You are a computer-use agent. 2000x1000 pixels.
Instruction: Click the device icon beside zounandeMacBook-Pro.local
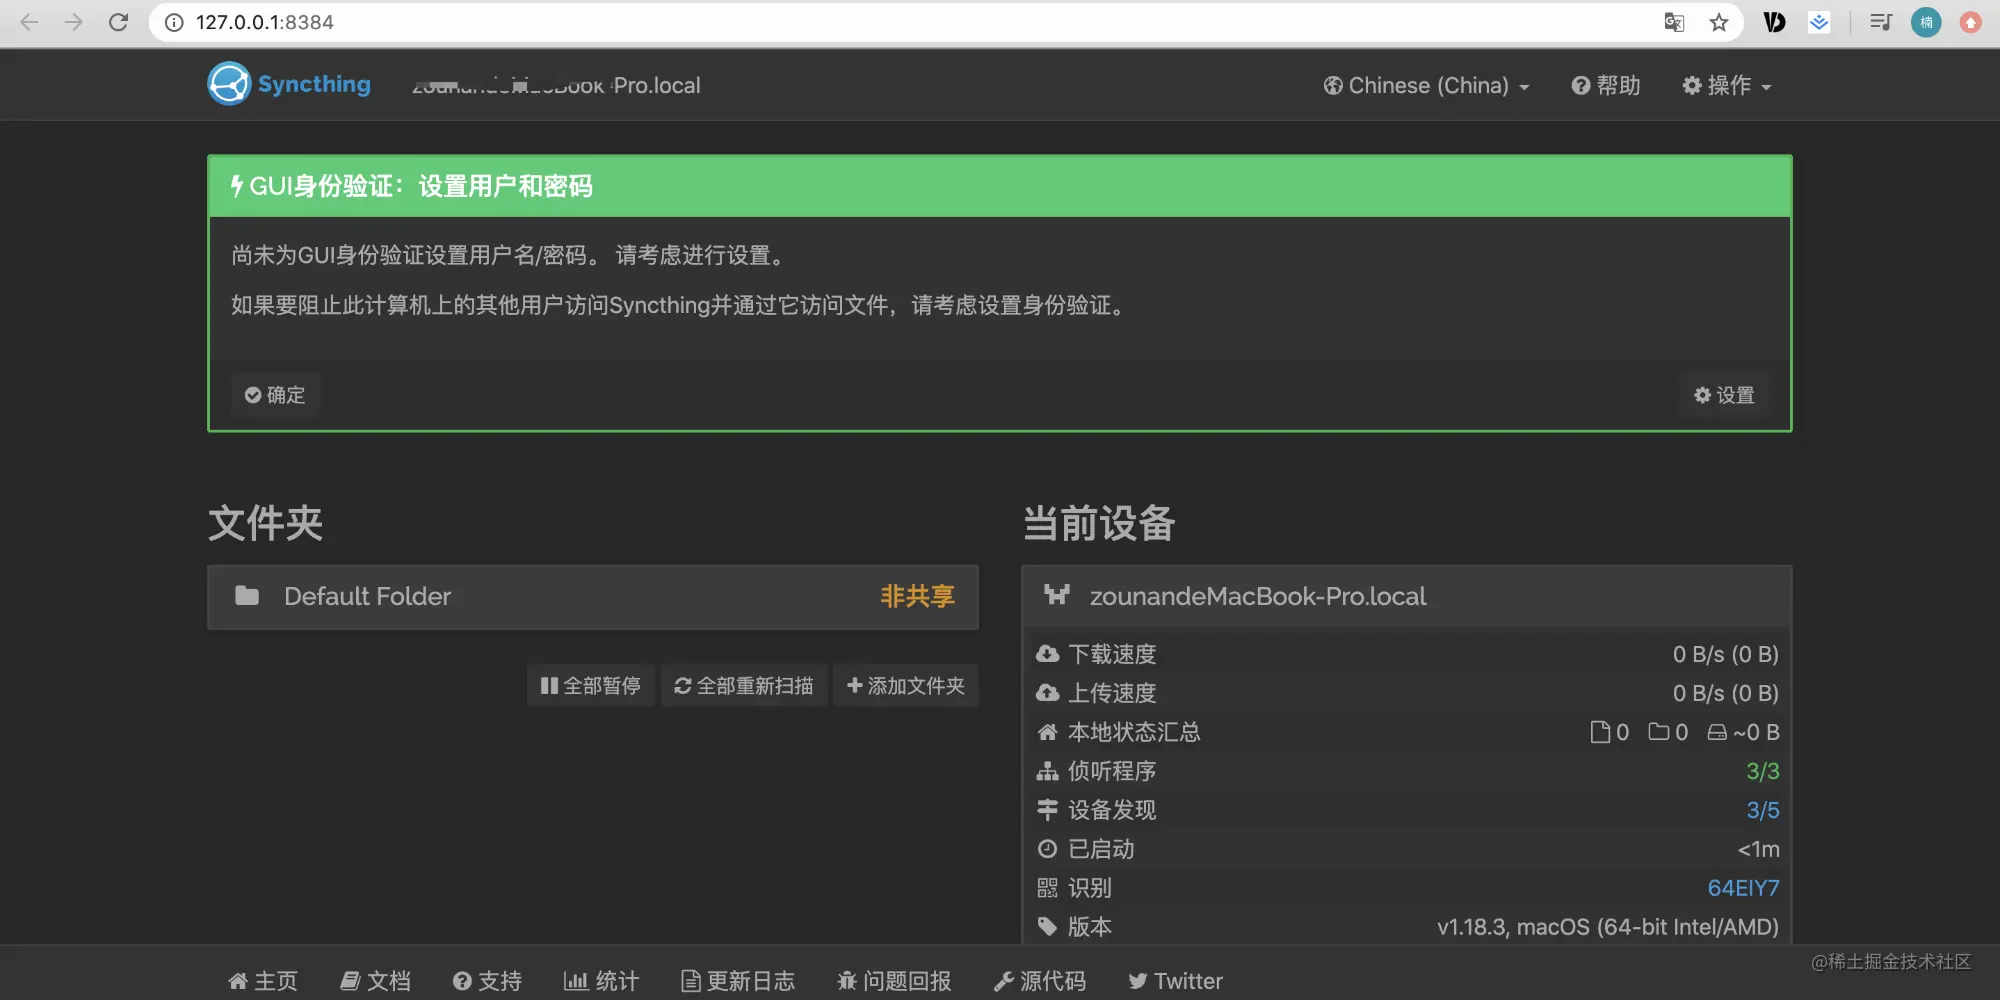click(x=1057, y=596)
